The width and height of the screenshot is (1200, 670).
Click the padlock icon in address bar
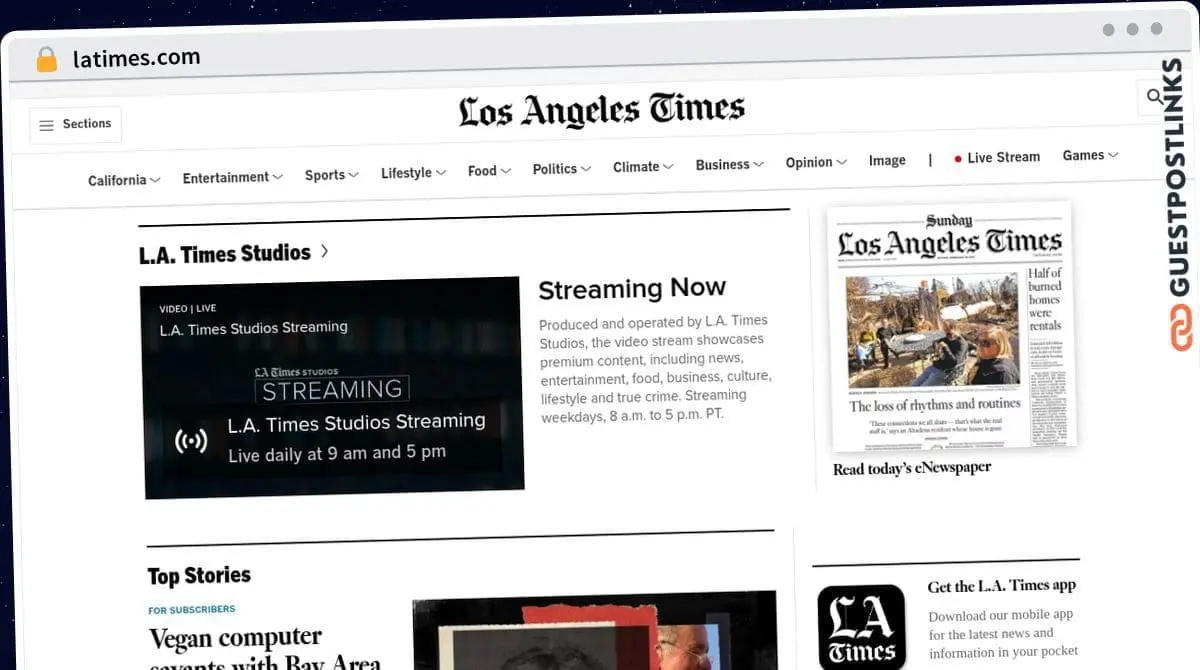tap(46, 59)
